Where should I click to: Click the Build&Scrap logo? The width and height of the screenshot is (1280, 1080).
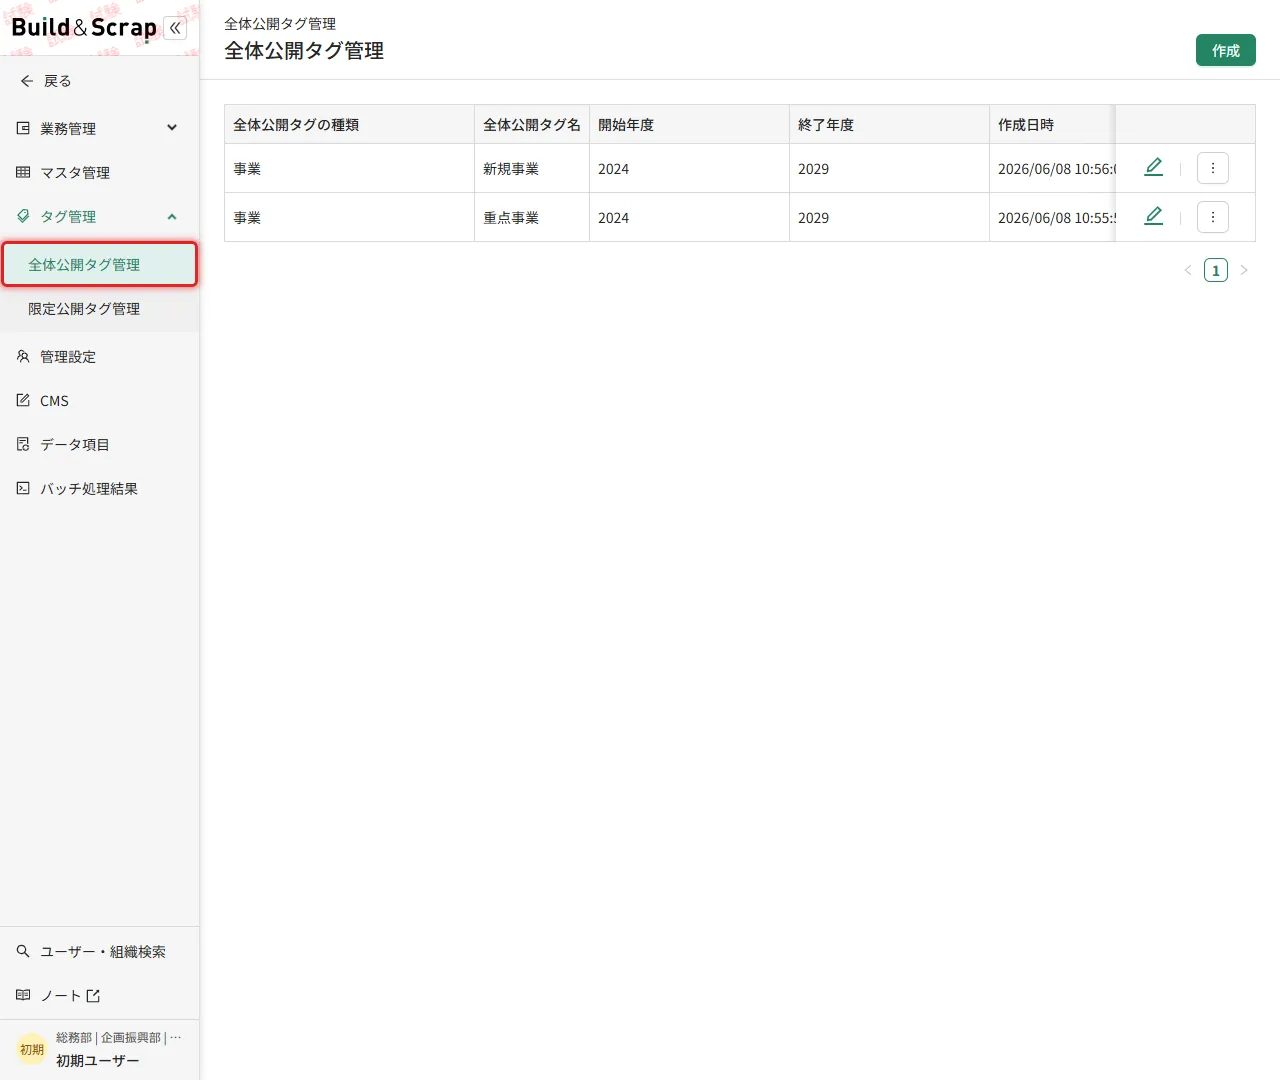click(84, 28)
